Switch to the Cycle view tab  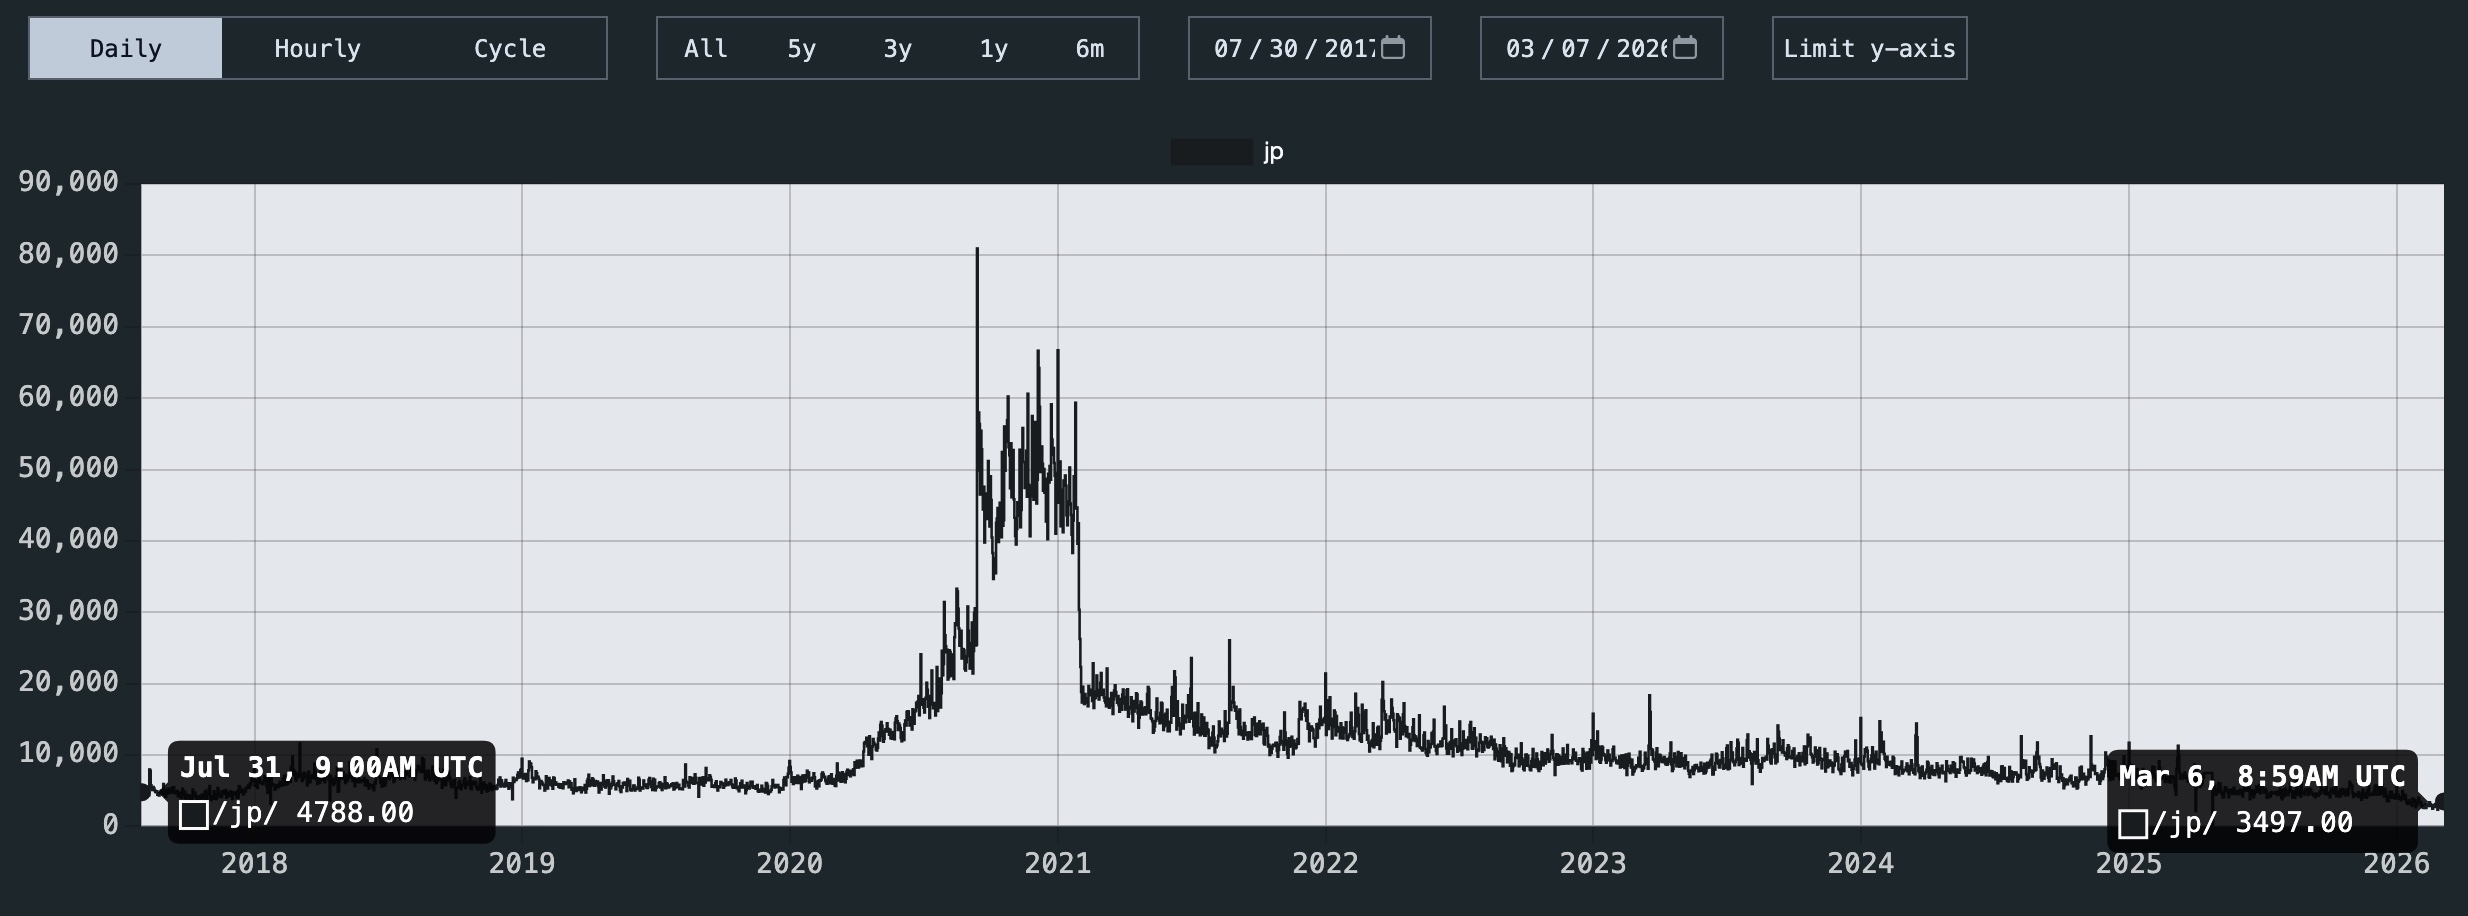(509, 48)
